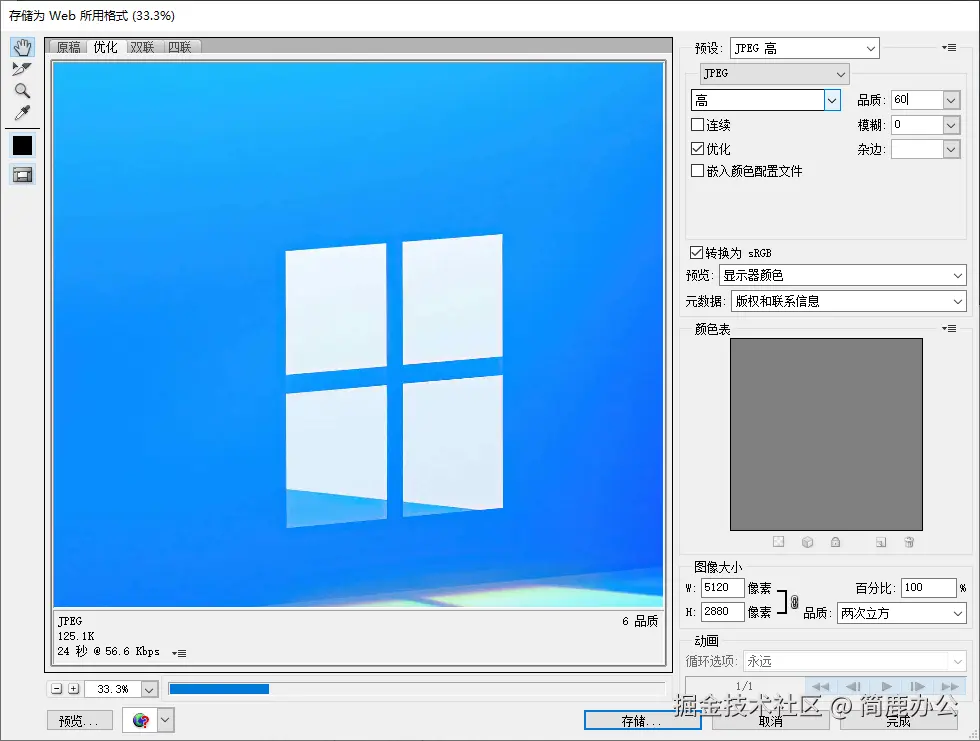
Task: Go to first animation frame
Action: click(821, 687)
